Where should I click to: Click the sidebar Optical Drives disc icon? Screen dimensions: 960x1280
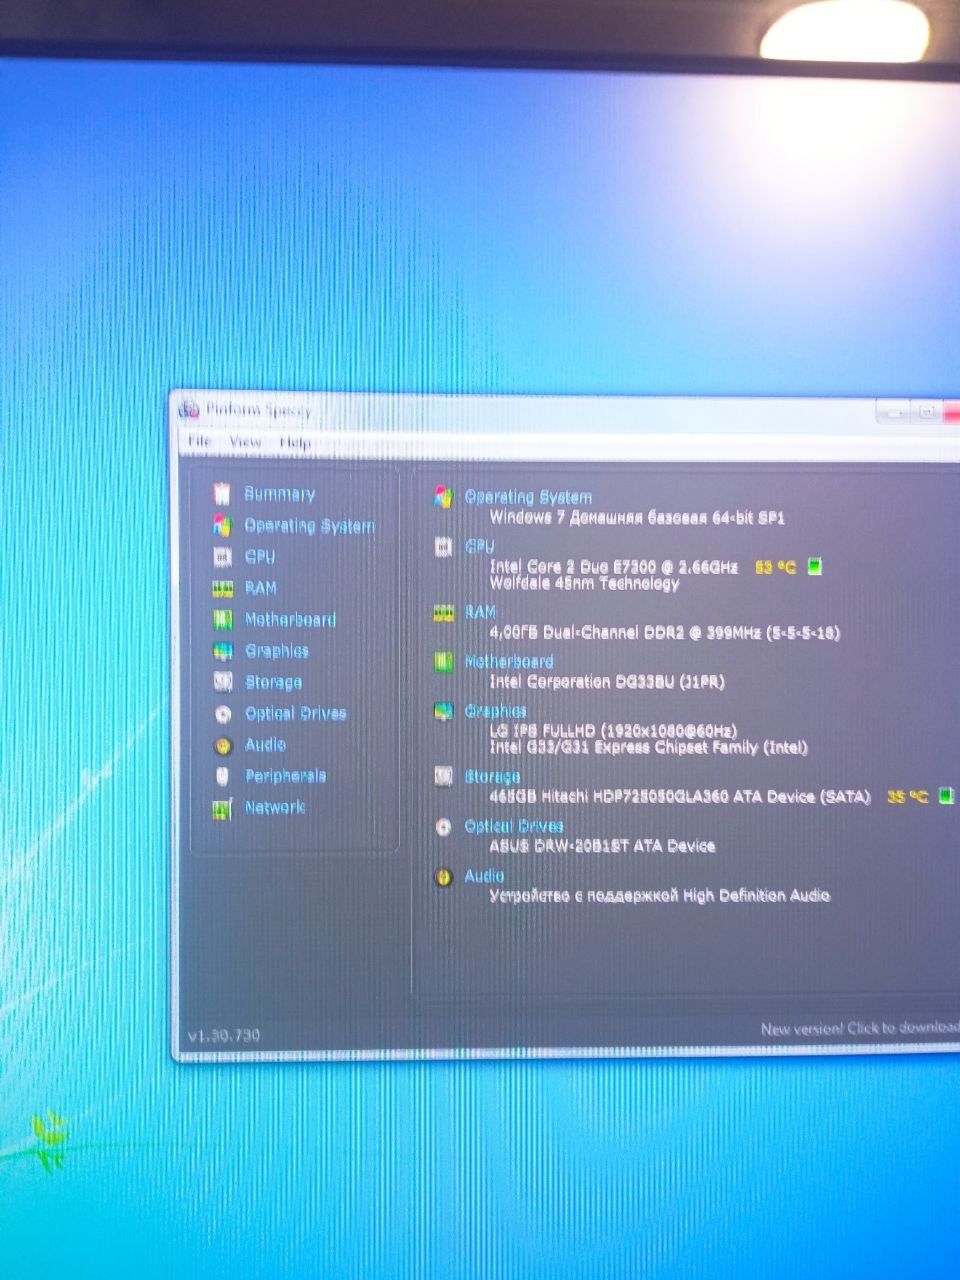(x=223, y=714)
